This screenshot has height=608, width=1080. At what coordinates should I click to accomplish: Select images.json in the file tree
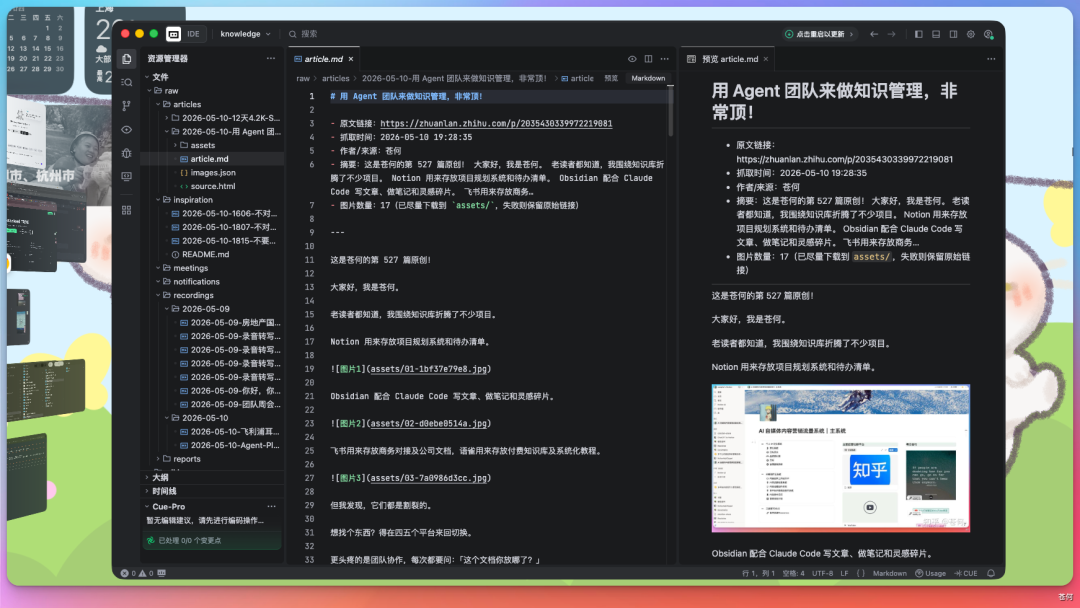[x=213, y=173]
